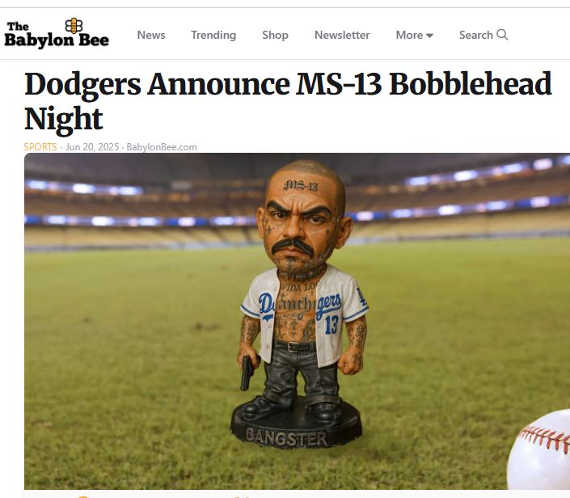Click the magnifying glass search icon
The width and height of the screenshot is (570, 498).
coord(502,35)
